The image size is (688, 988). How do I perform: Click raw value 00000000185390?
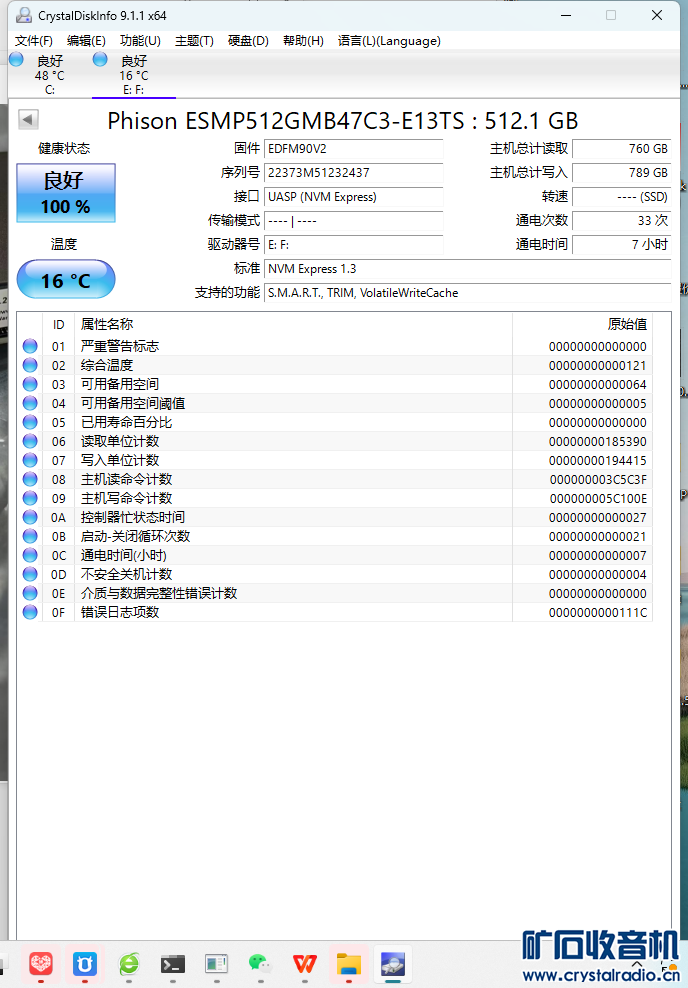coord(597,442)
